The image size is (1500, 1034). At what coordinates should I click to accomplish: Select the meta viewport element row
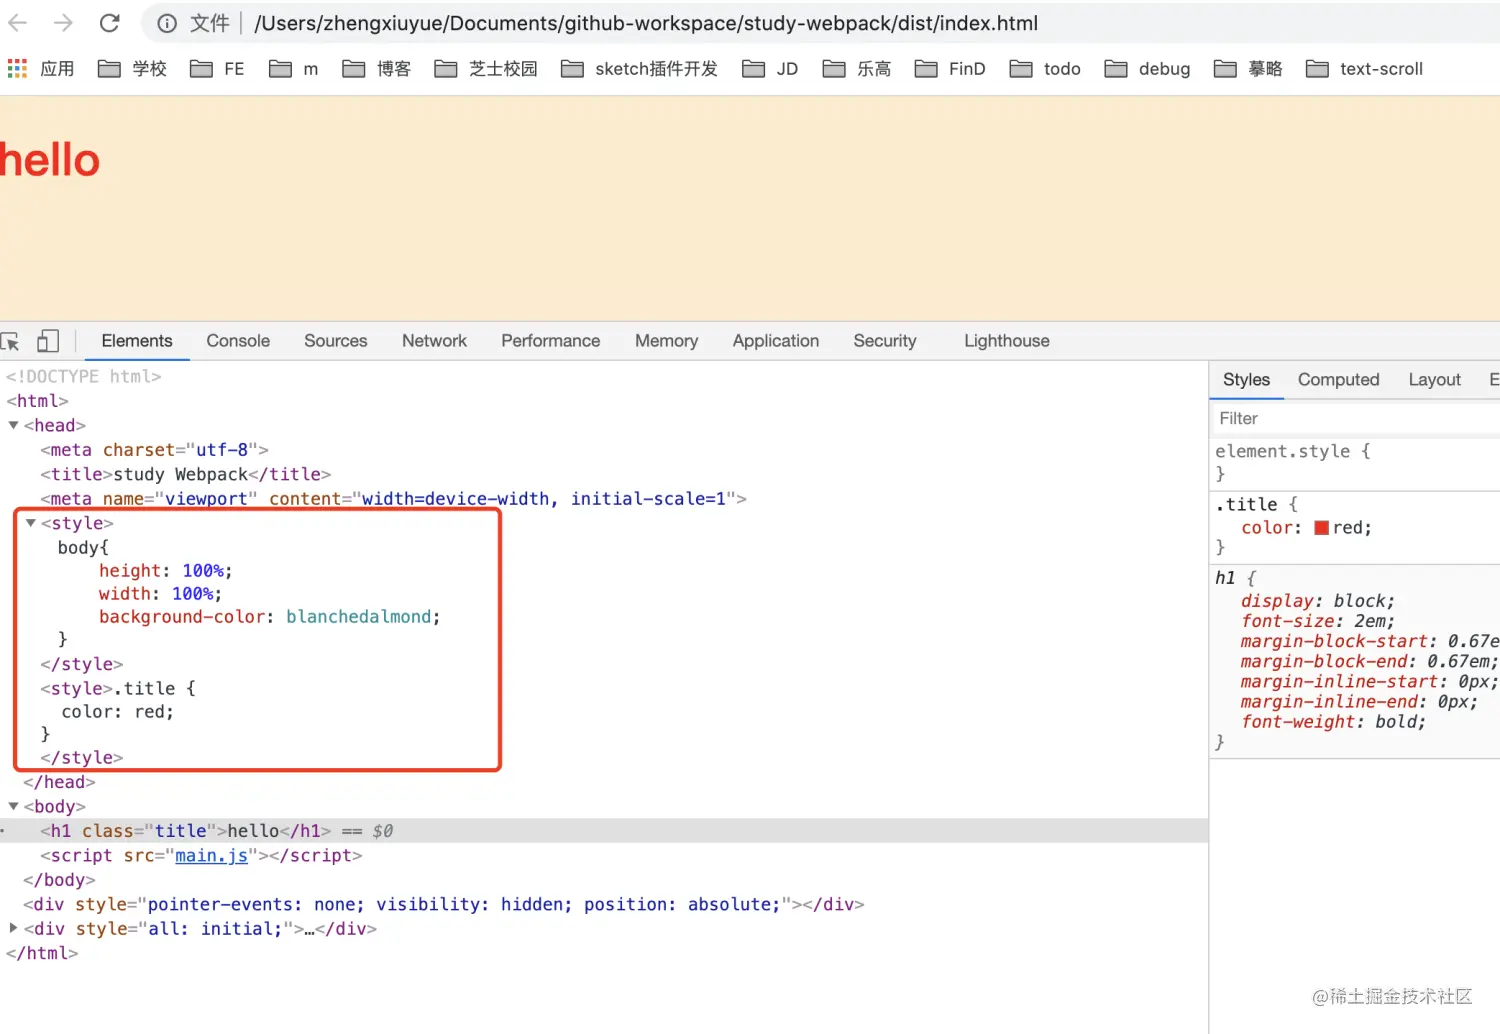tap(604, 498)
